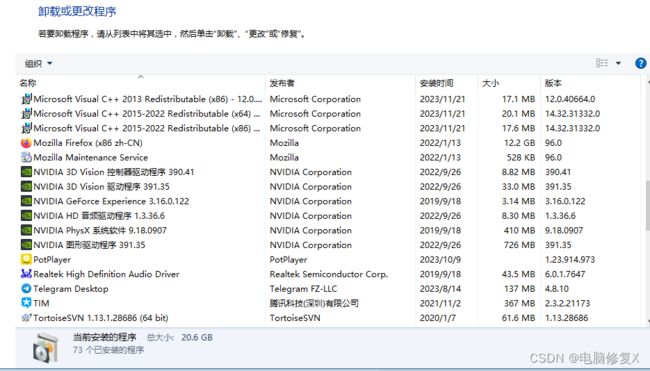The image size is (650, 371).
Task: Click the installed programs icon in details pane
Action: (x=46, y=347)
